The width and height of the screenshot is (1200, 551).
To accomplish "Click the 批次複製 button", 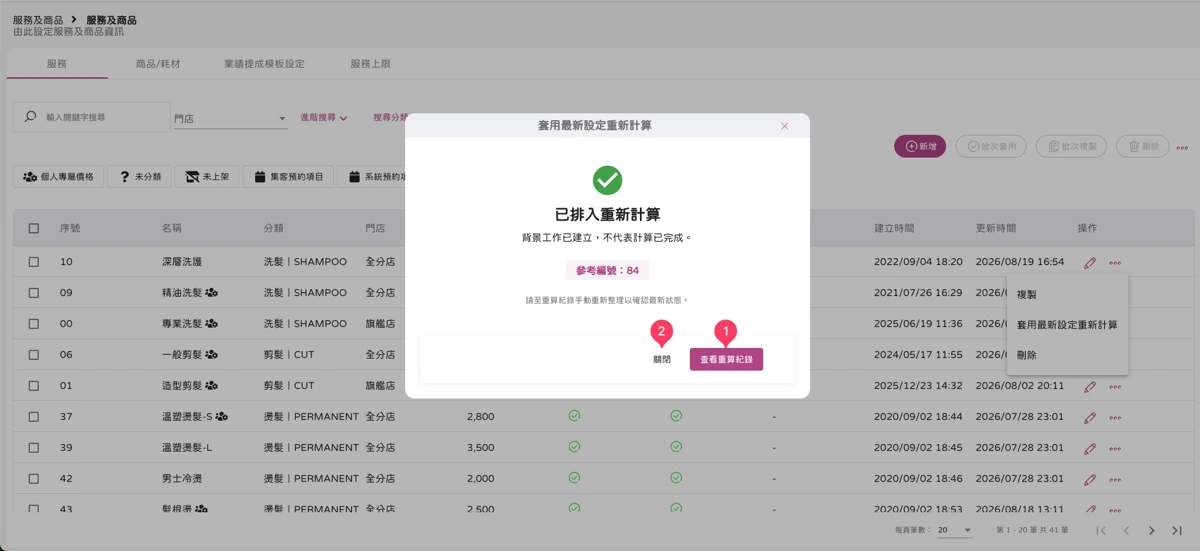I will click(x=1071, y=146).
